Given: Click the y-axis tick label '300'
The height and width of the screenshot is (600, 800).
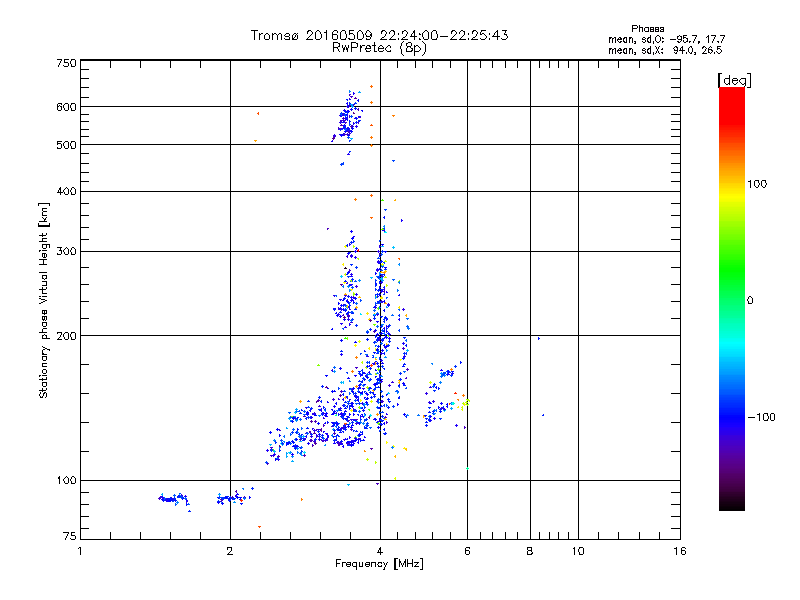Looking at the screenshot, I should pyautogui.click(x=66, y=252).
